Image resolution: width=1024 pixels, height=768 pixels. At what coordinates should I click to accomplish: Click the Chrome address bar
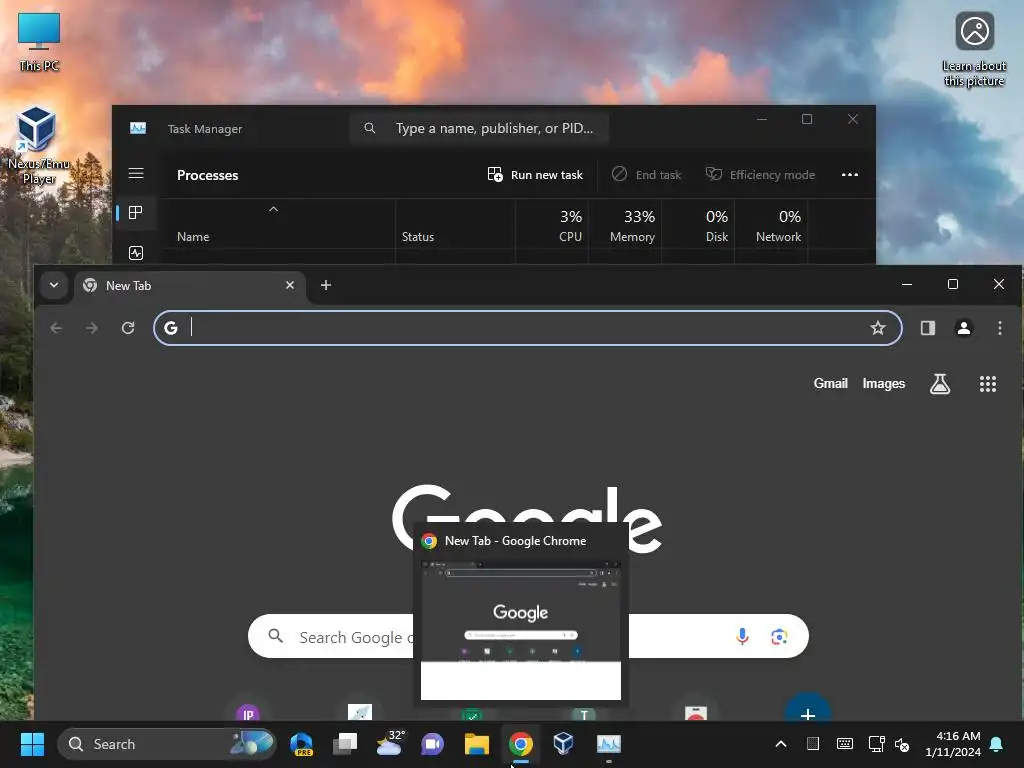point(528,328)
